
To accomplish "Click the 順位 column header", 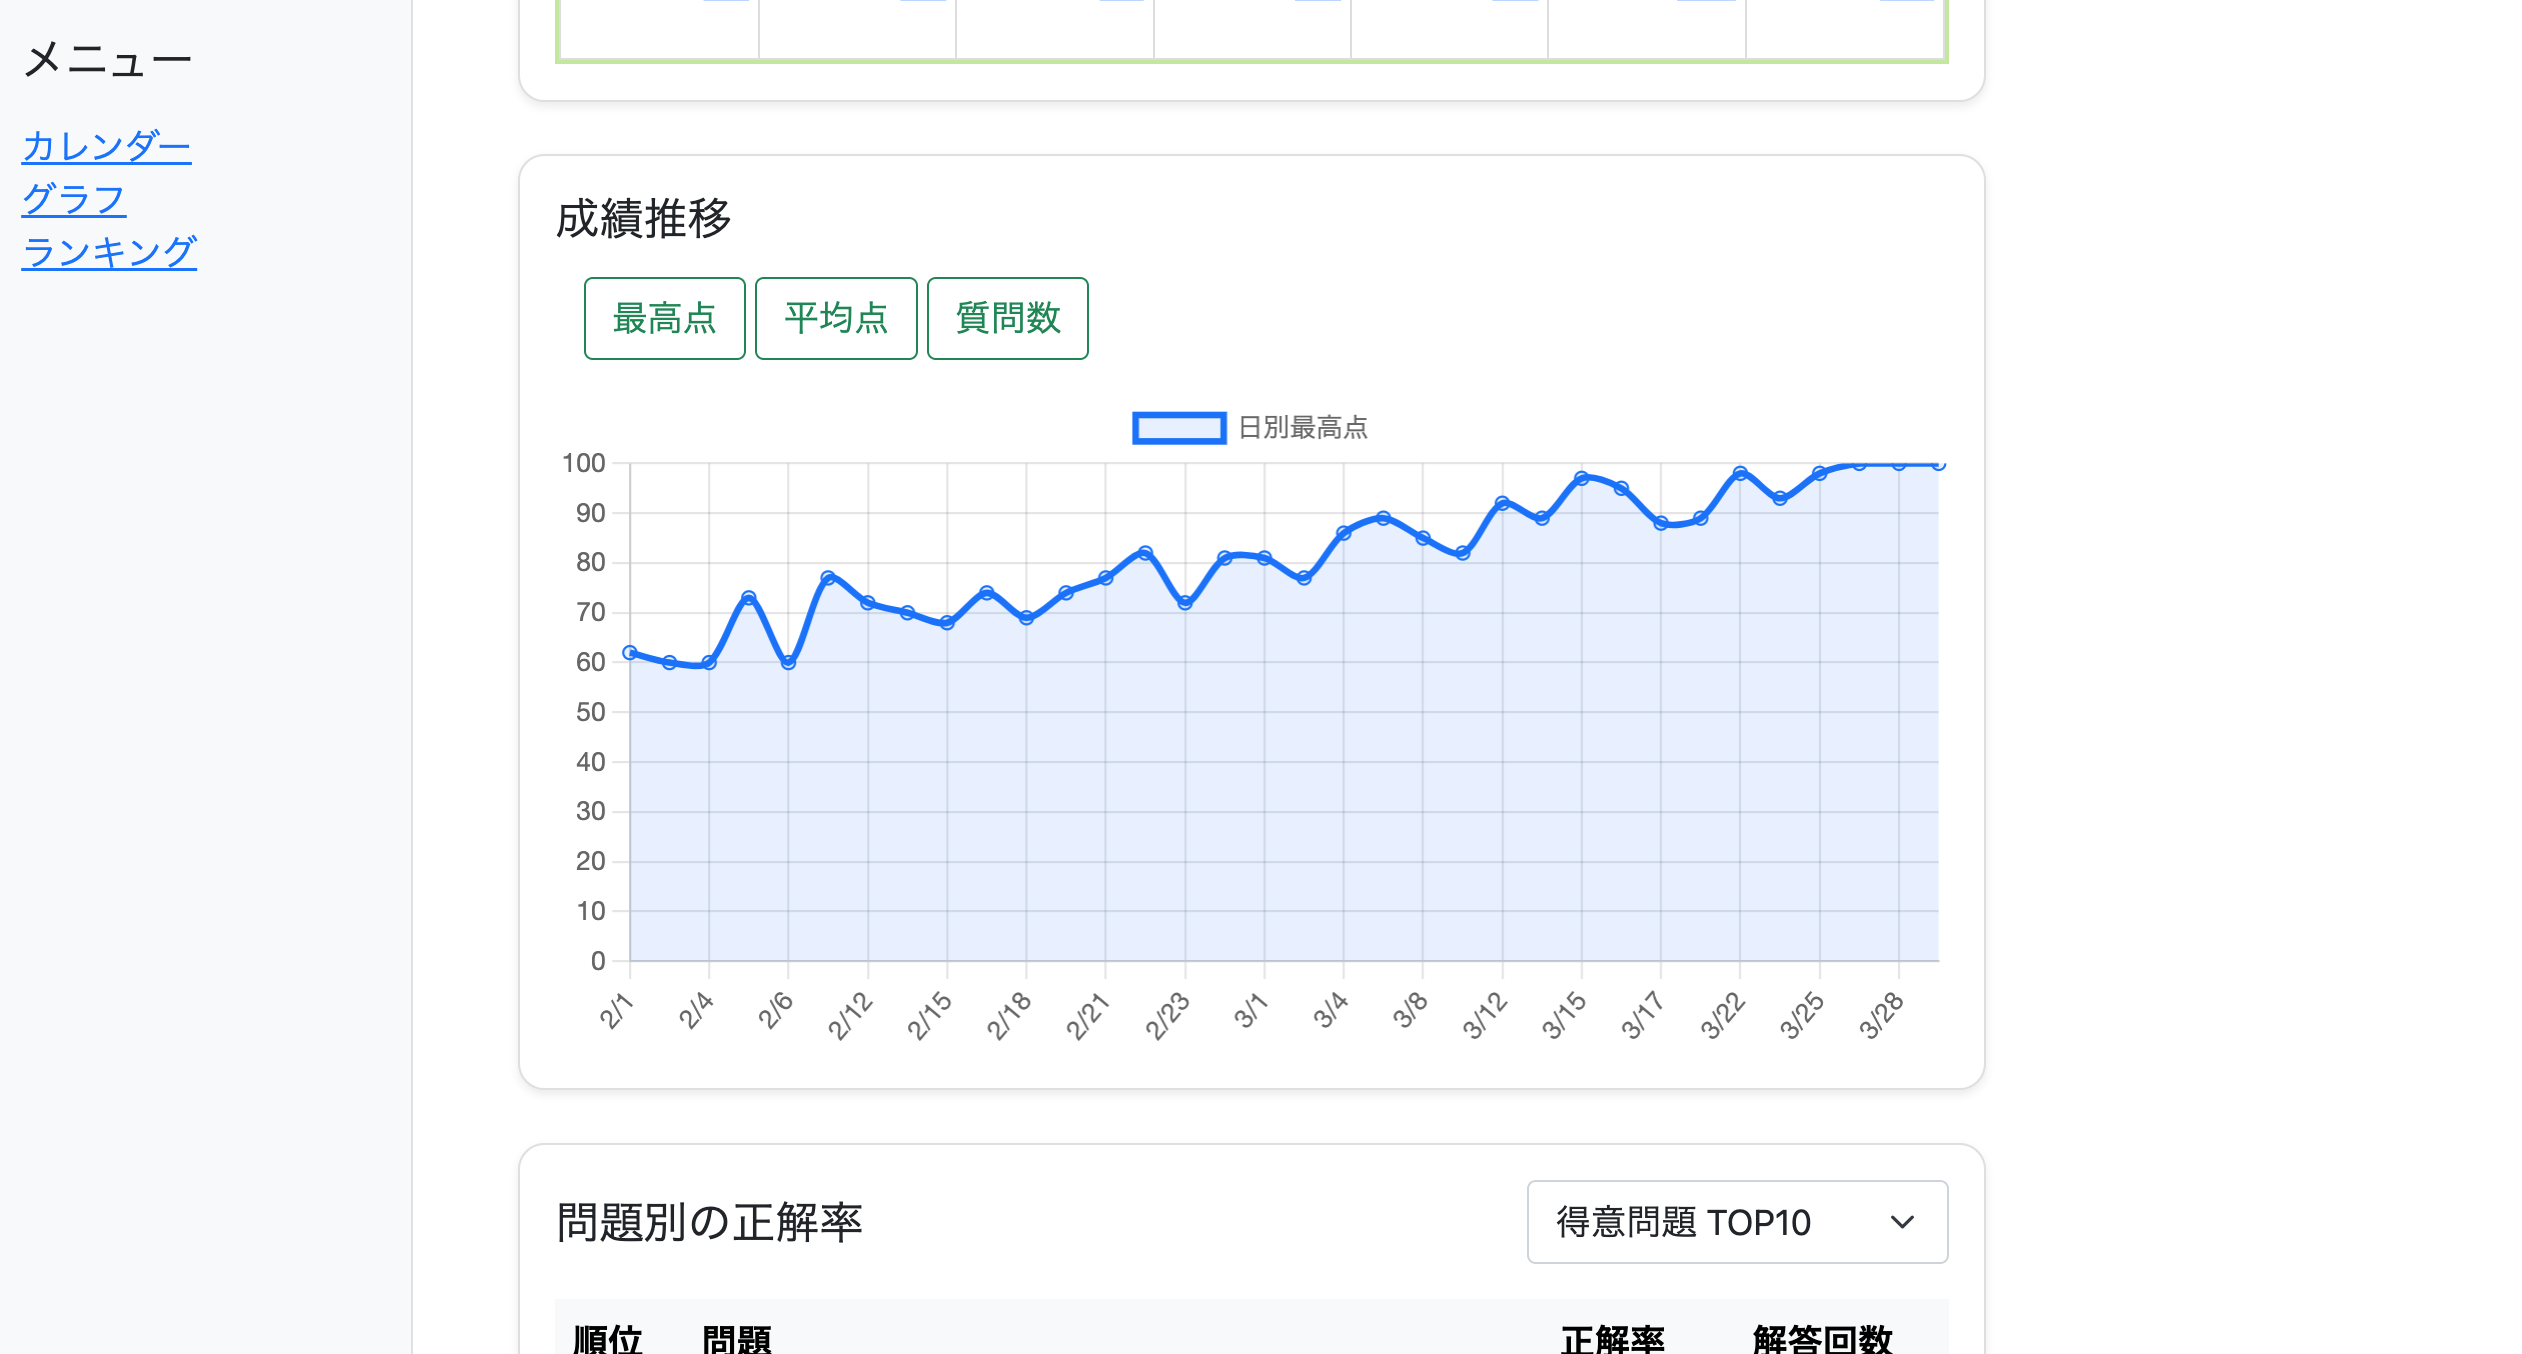I will coord(607,1338).
